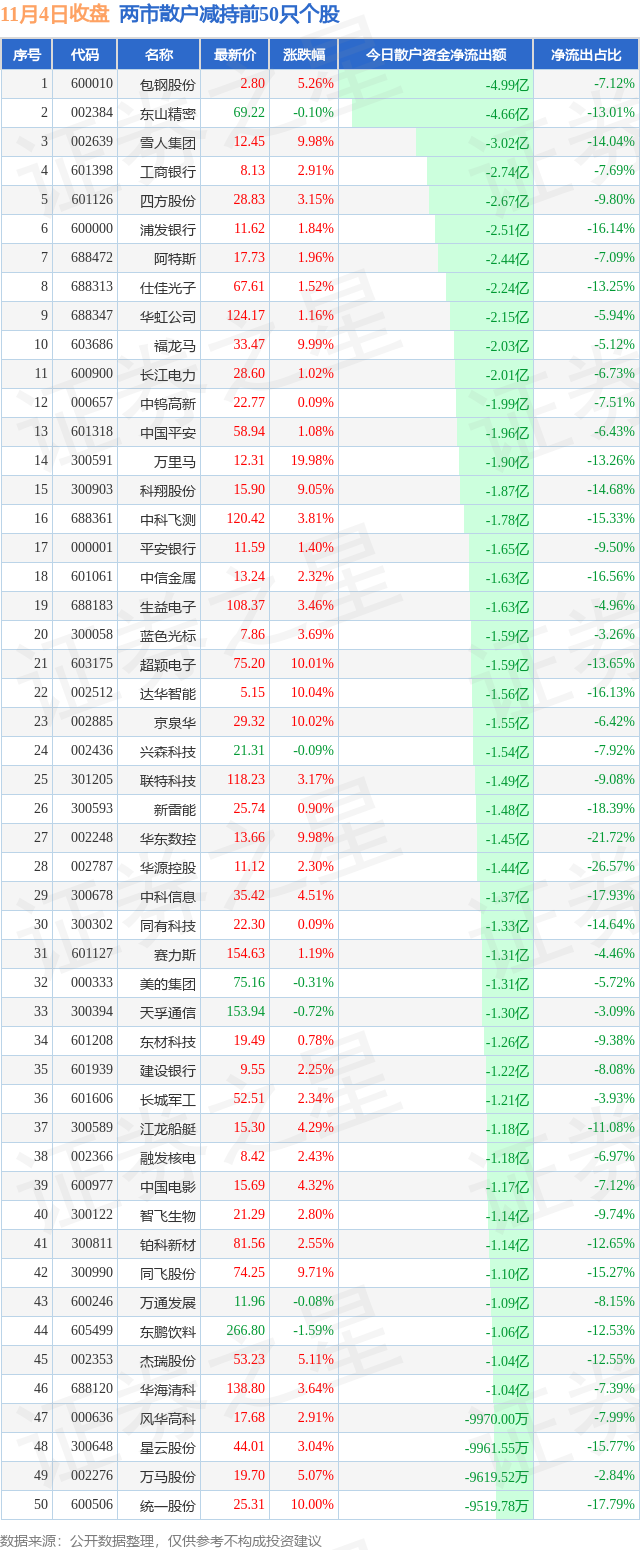Click the 名称 column header
The height and width of the screenshot is (1550, 640).
click(x=158, y=55)
